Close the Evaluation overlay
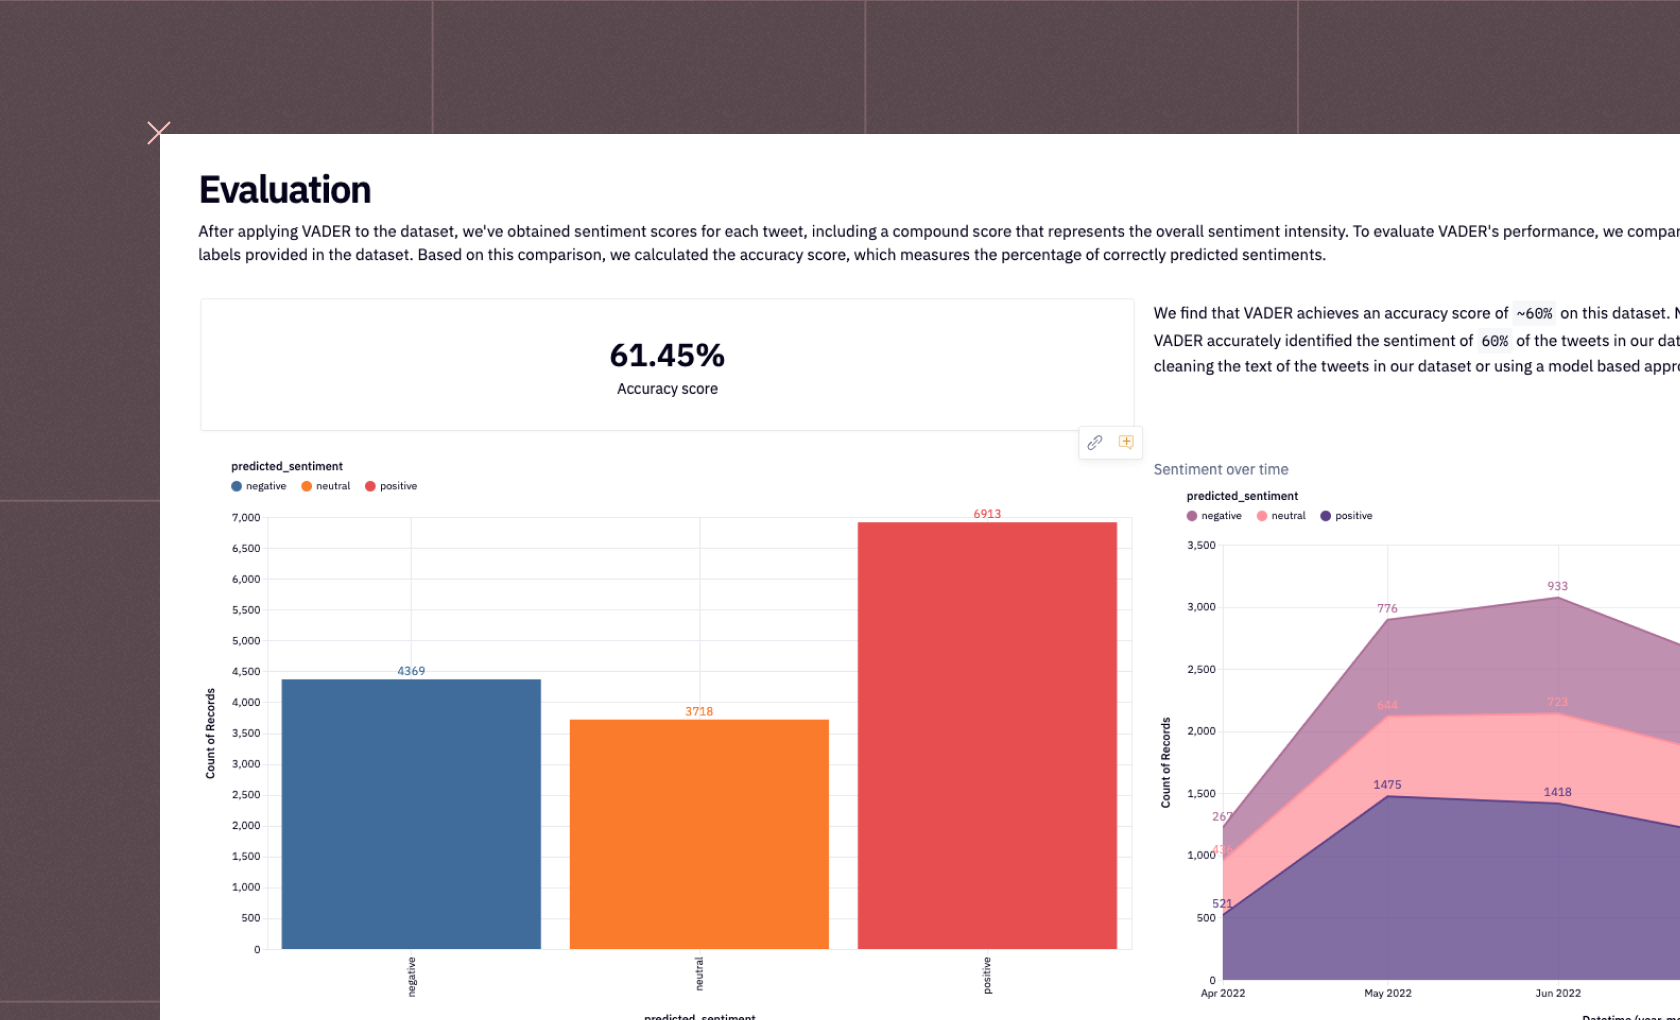The image size is (1680, 1020). tap(158, 131)
